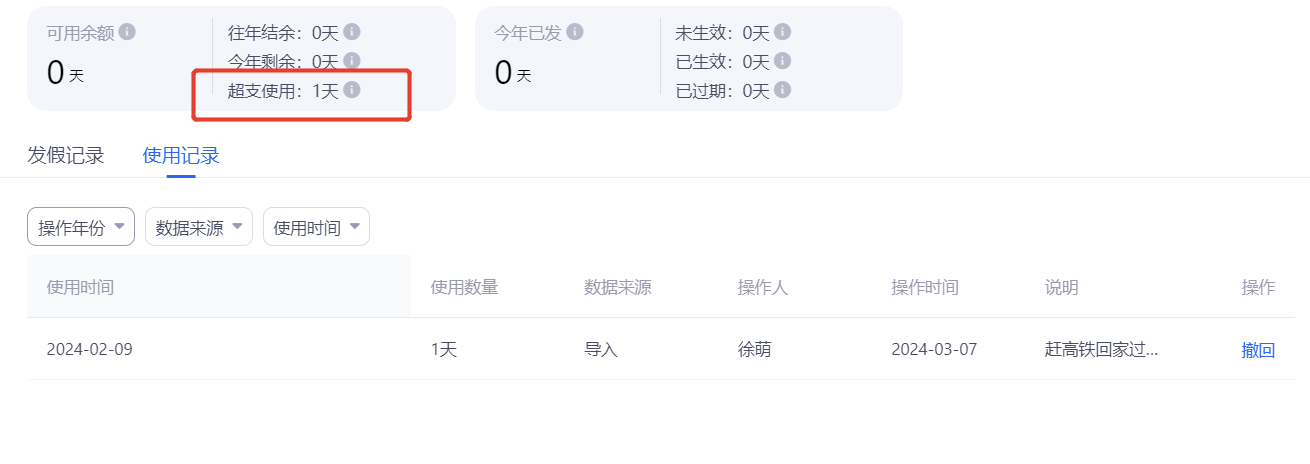The height and width of the screenshot is (464, 1310).
Task: Switch to the 发假记录 tab
Action: pyautogui.click(x=66, y=155)
